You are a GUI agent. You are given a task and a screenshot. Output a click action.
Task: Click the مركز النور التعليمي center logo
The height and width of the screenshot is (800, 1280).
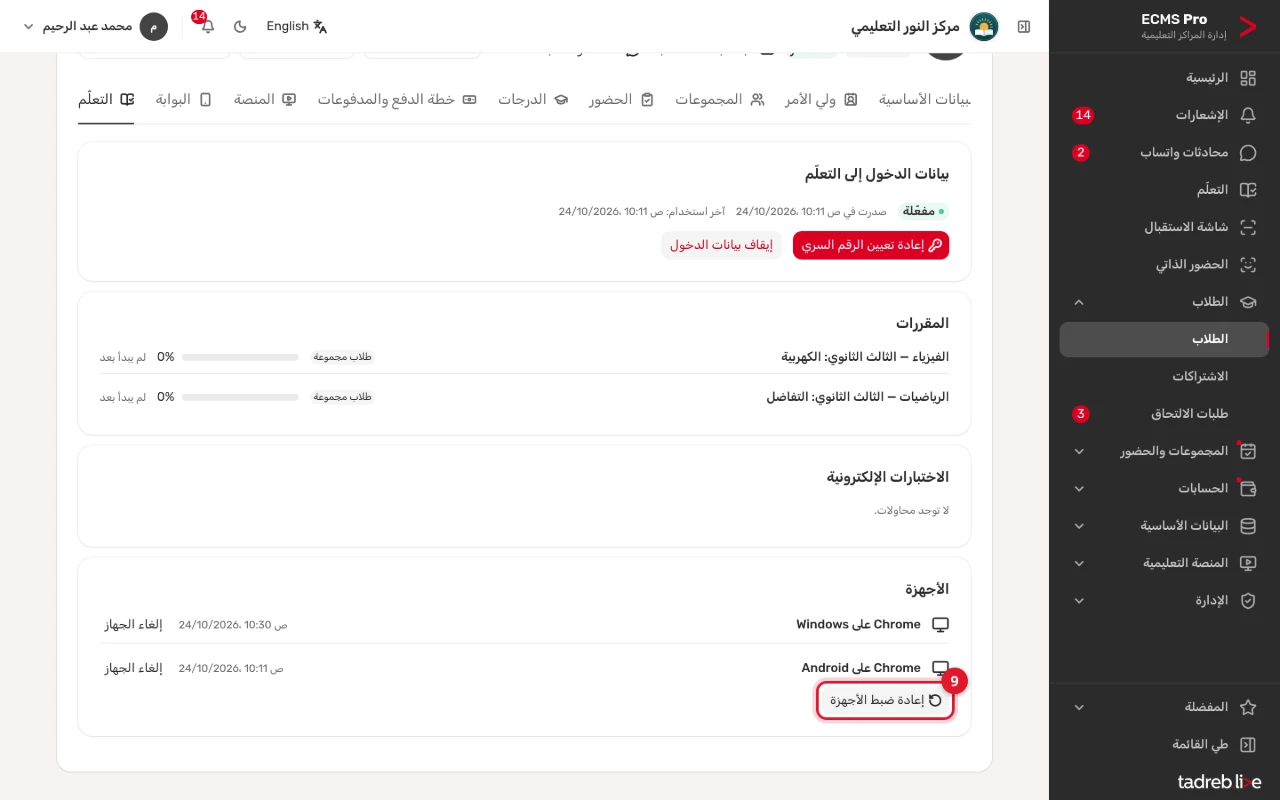click(984, 27)
